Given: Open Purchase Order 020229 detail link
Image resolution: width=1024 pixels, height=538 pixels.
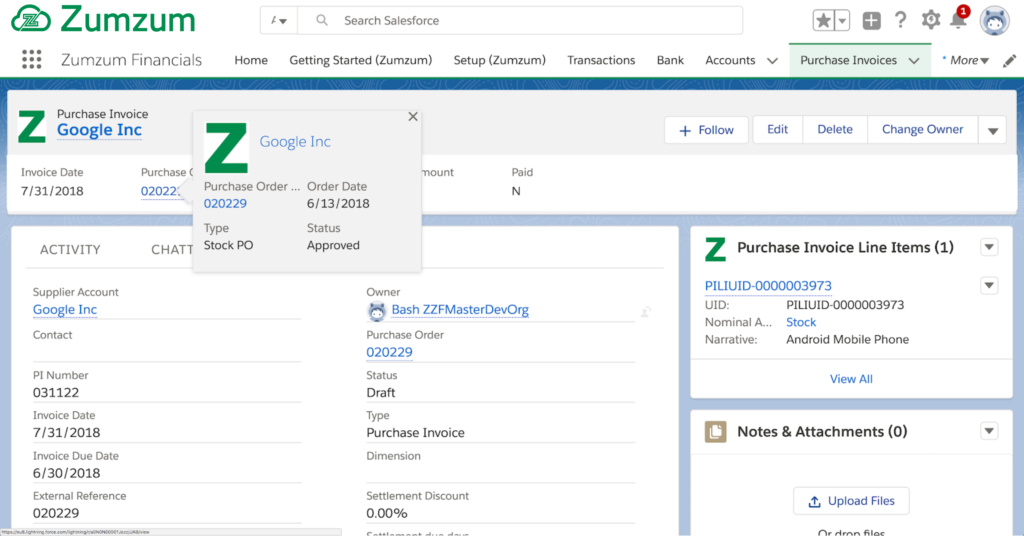Looking at the screenshot, I should (389, 352).
